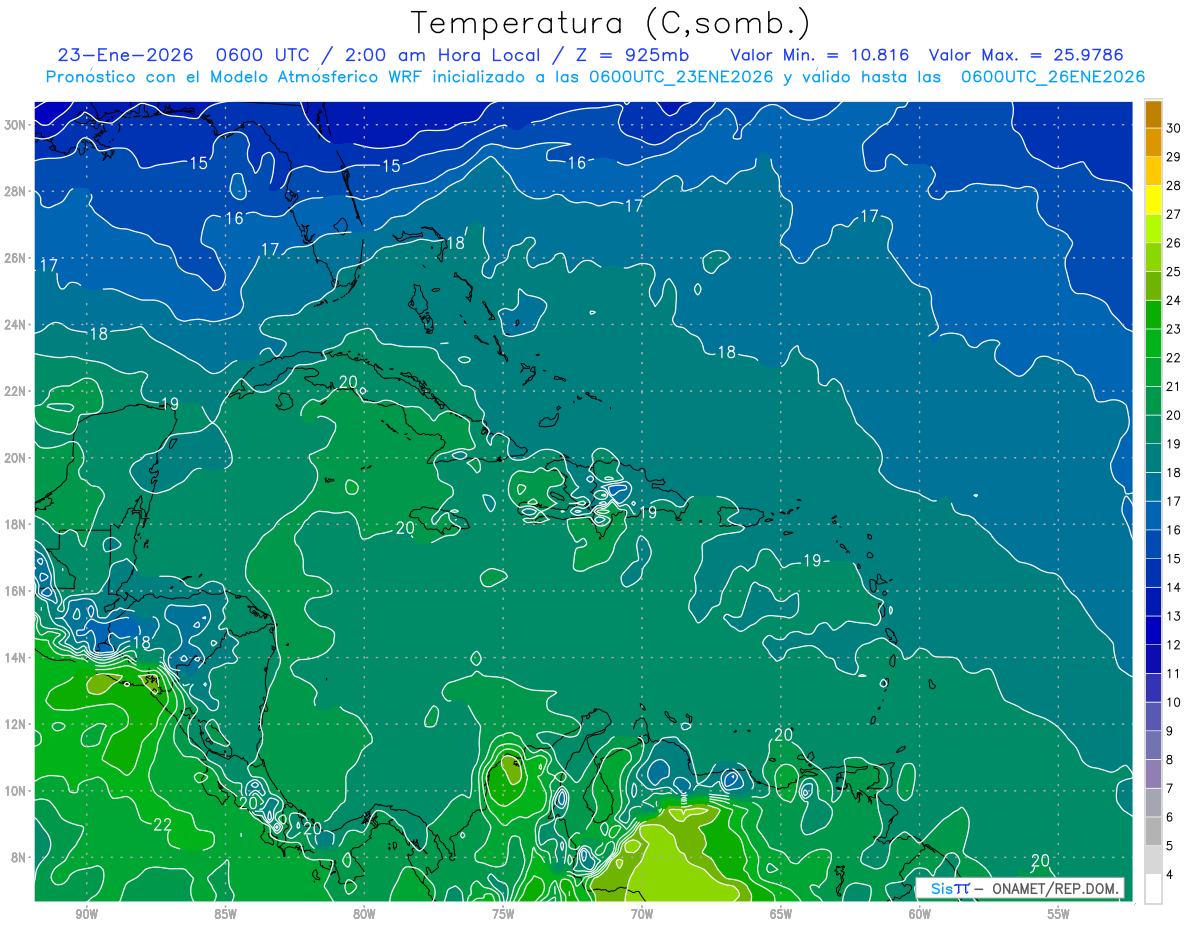
Task: Click the '55W' longitude axis label
Action: pos(1058,914)
